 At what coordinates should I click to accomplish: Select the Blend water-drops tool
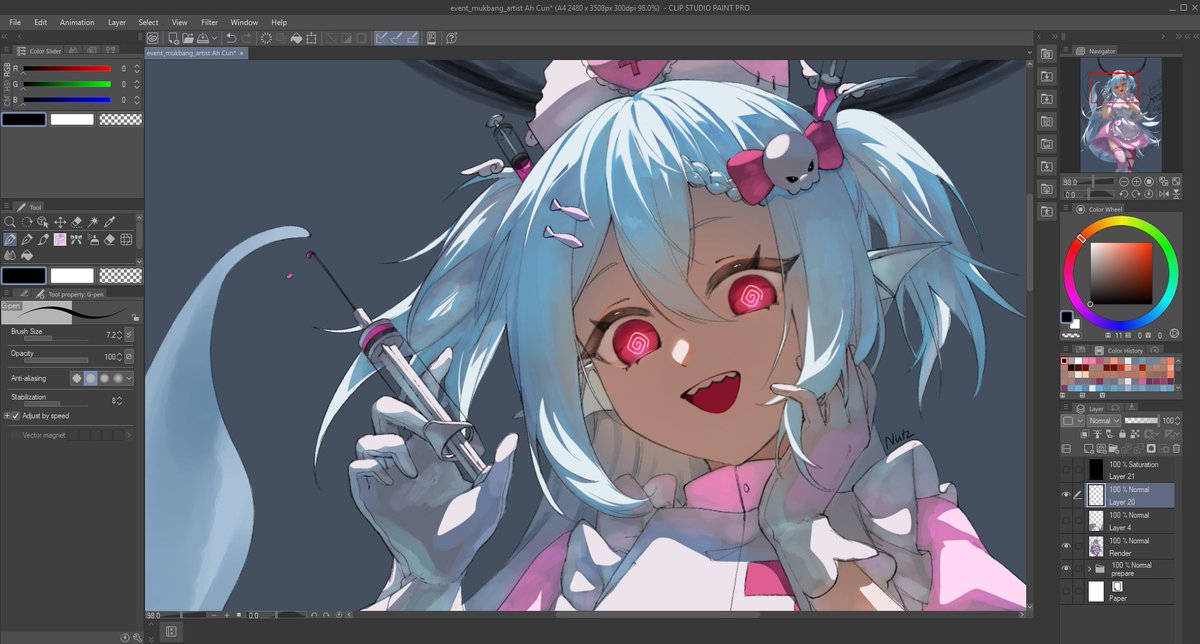point(10,256)
